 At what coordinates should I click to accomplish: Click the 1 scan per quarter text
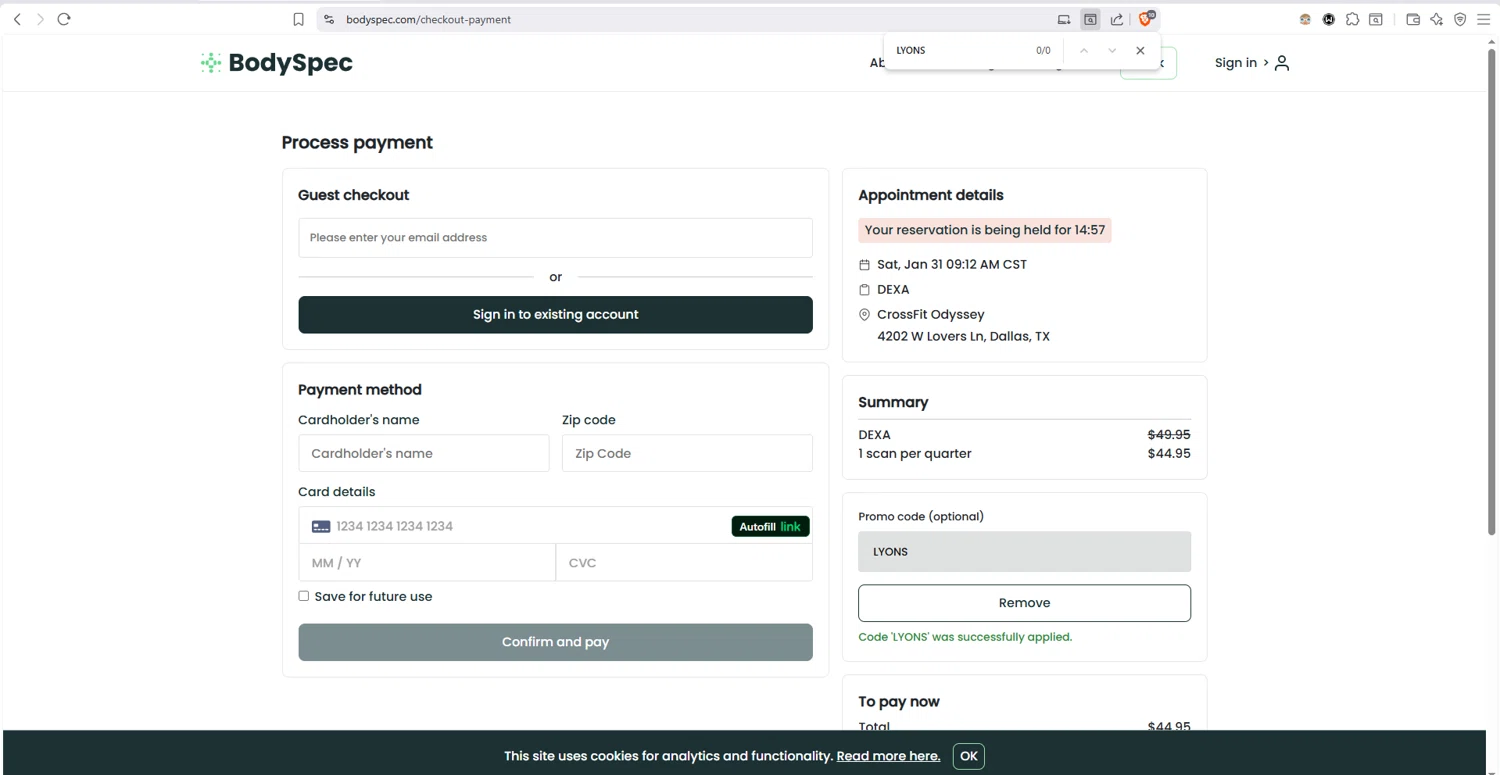pos(915,454)
